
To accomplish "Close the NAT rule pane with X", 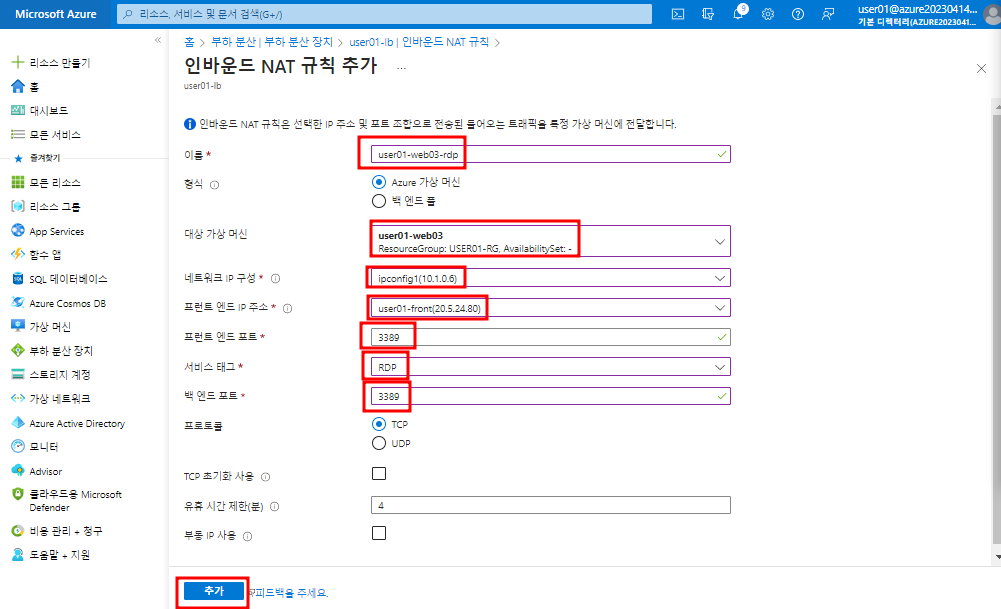I will pos(981,68).
